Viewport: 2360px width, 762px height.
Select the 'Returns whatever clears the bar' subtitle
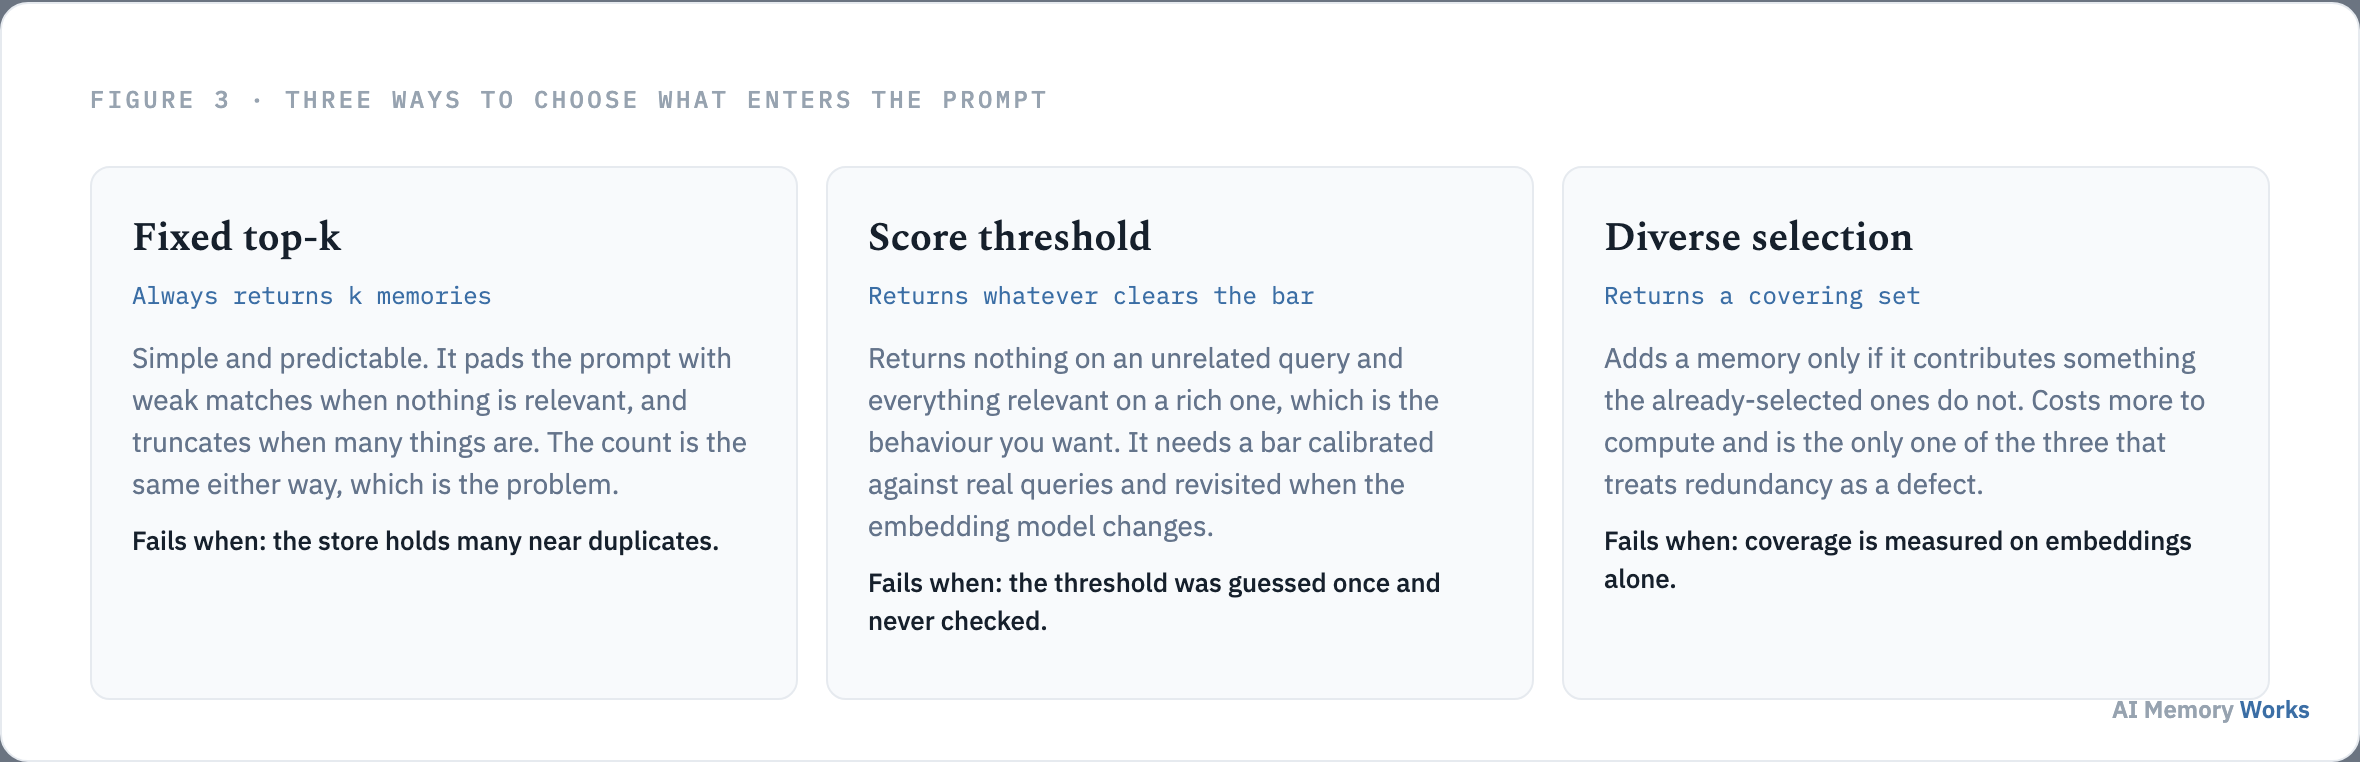coord(1091,296)
